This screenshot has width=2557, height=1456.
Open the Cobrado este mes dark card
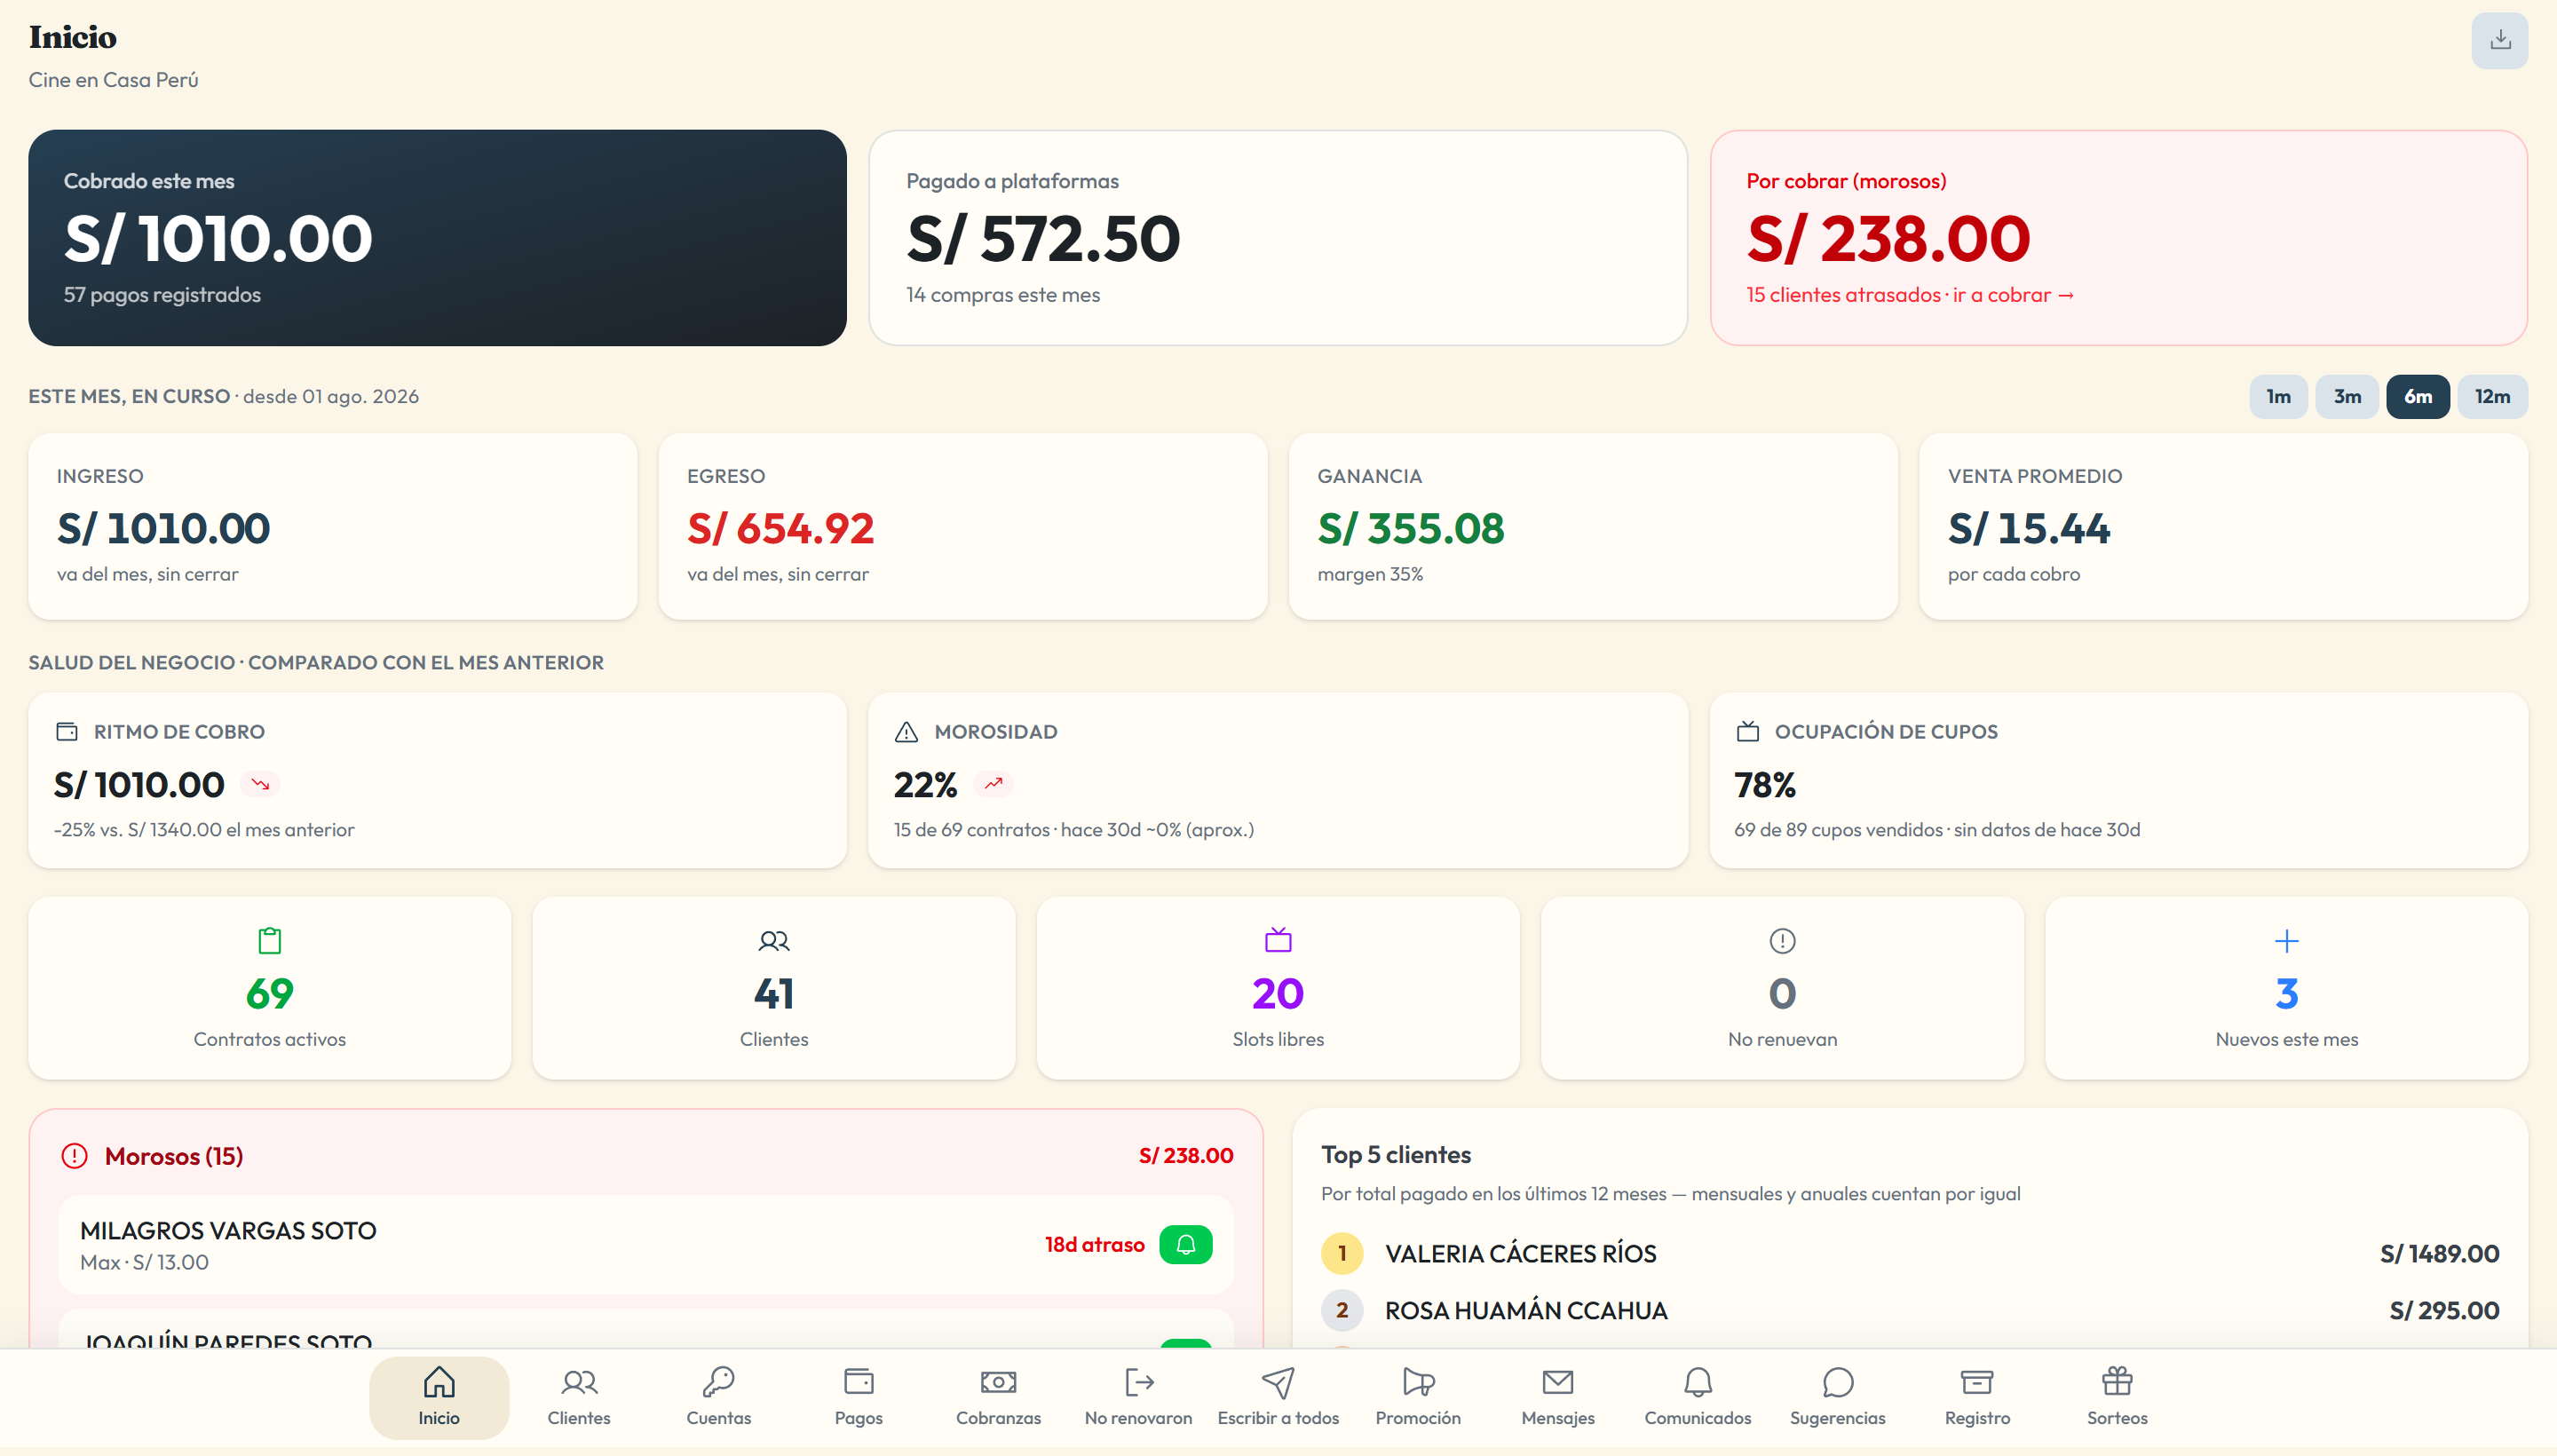click(x=437, y=238)
